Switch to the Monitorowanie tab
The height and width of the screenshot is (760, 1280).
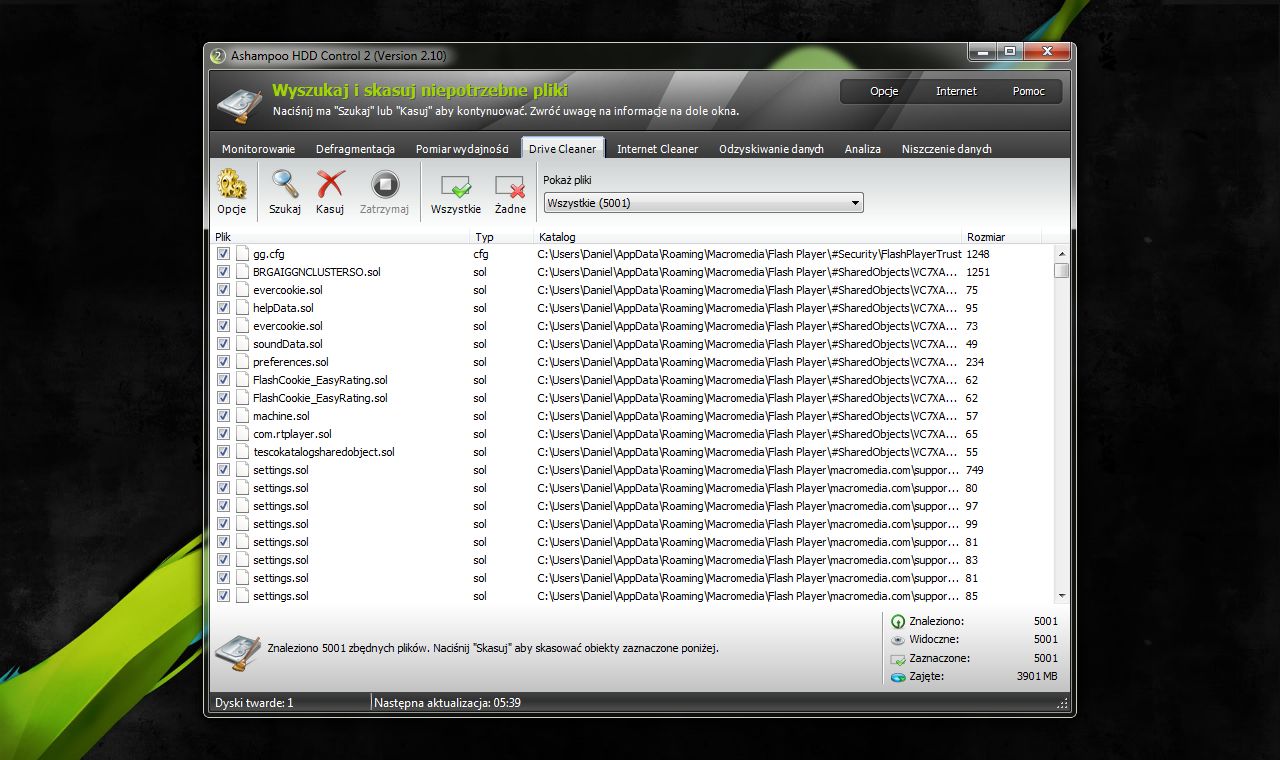[x=258, y=149]
